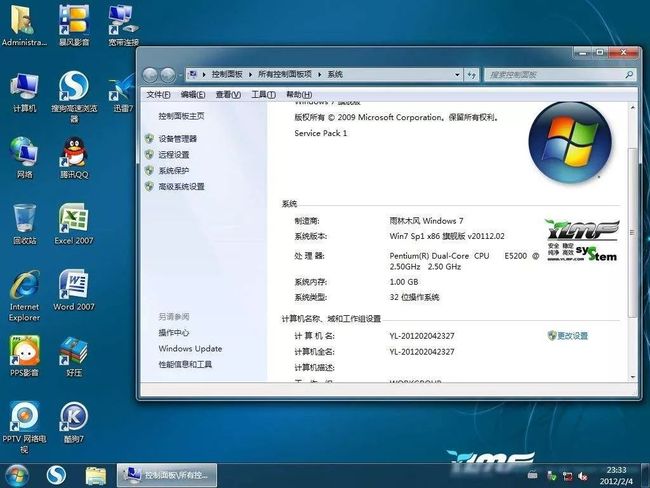Launch PPTV 网络电视 desktop shortcut
The height and width of the screenshot is (488, 650).
pos(24,427)
